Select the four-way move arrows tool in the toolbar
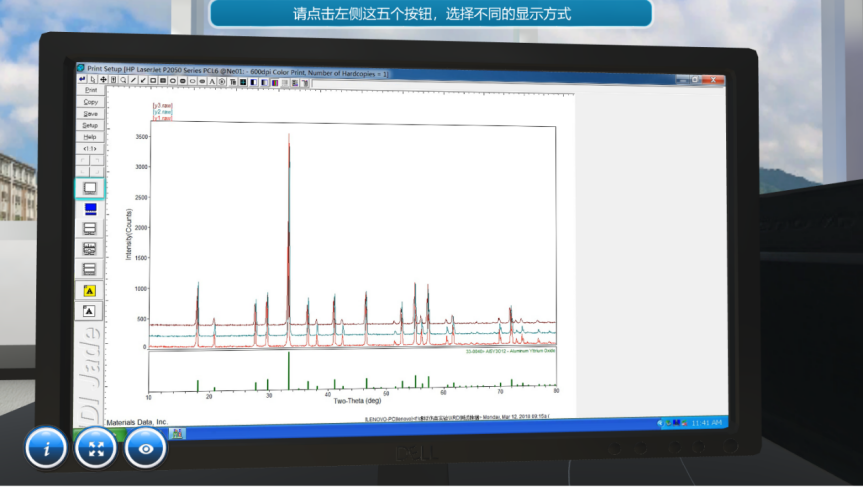Image resolution: width=863 pixels, height=487 pixels. pyautogui.click(x=103, y=79)
